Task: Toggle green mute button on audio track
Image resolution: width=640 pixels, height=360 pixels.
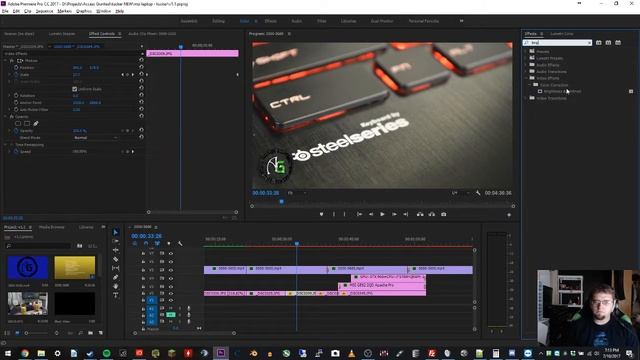Action: pos(171,314)
